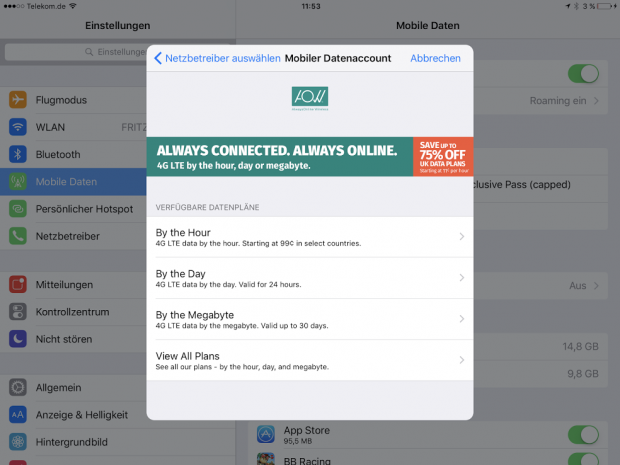Tap the Anzeige & Helligkeit icon
620x465 pixels.
coord(18,414)
